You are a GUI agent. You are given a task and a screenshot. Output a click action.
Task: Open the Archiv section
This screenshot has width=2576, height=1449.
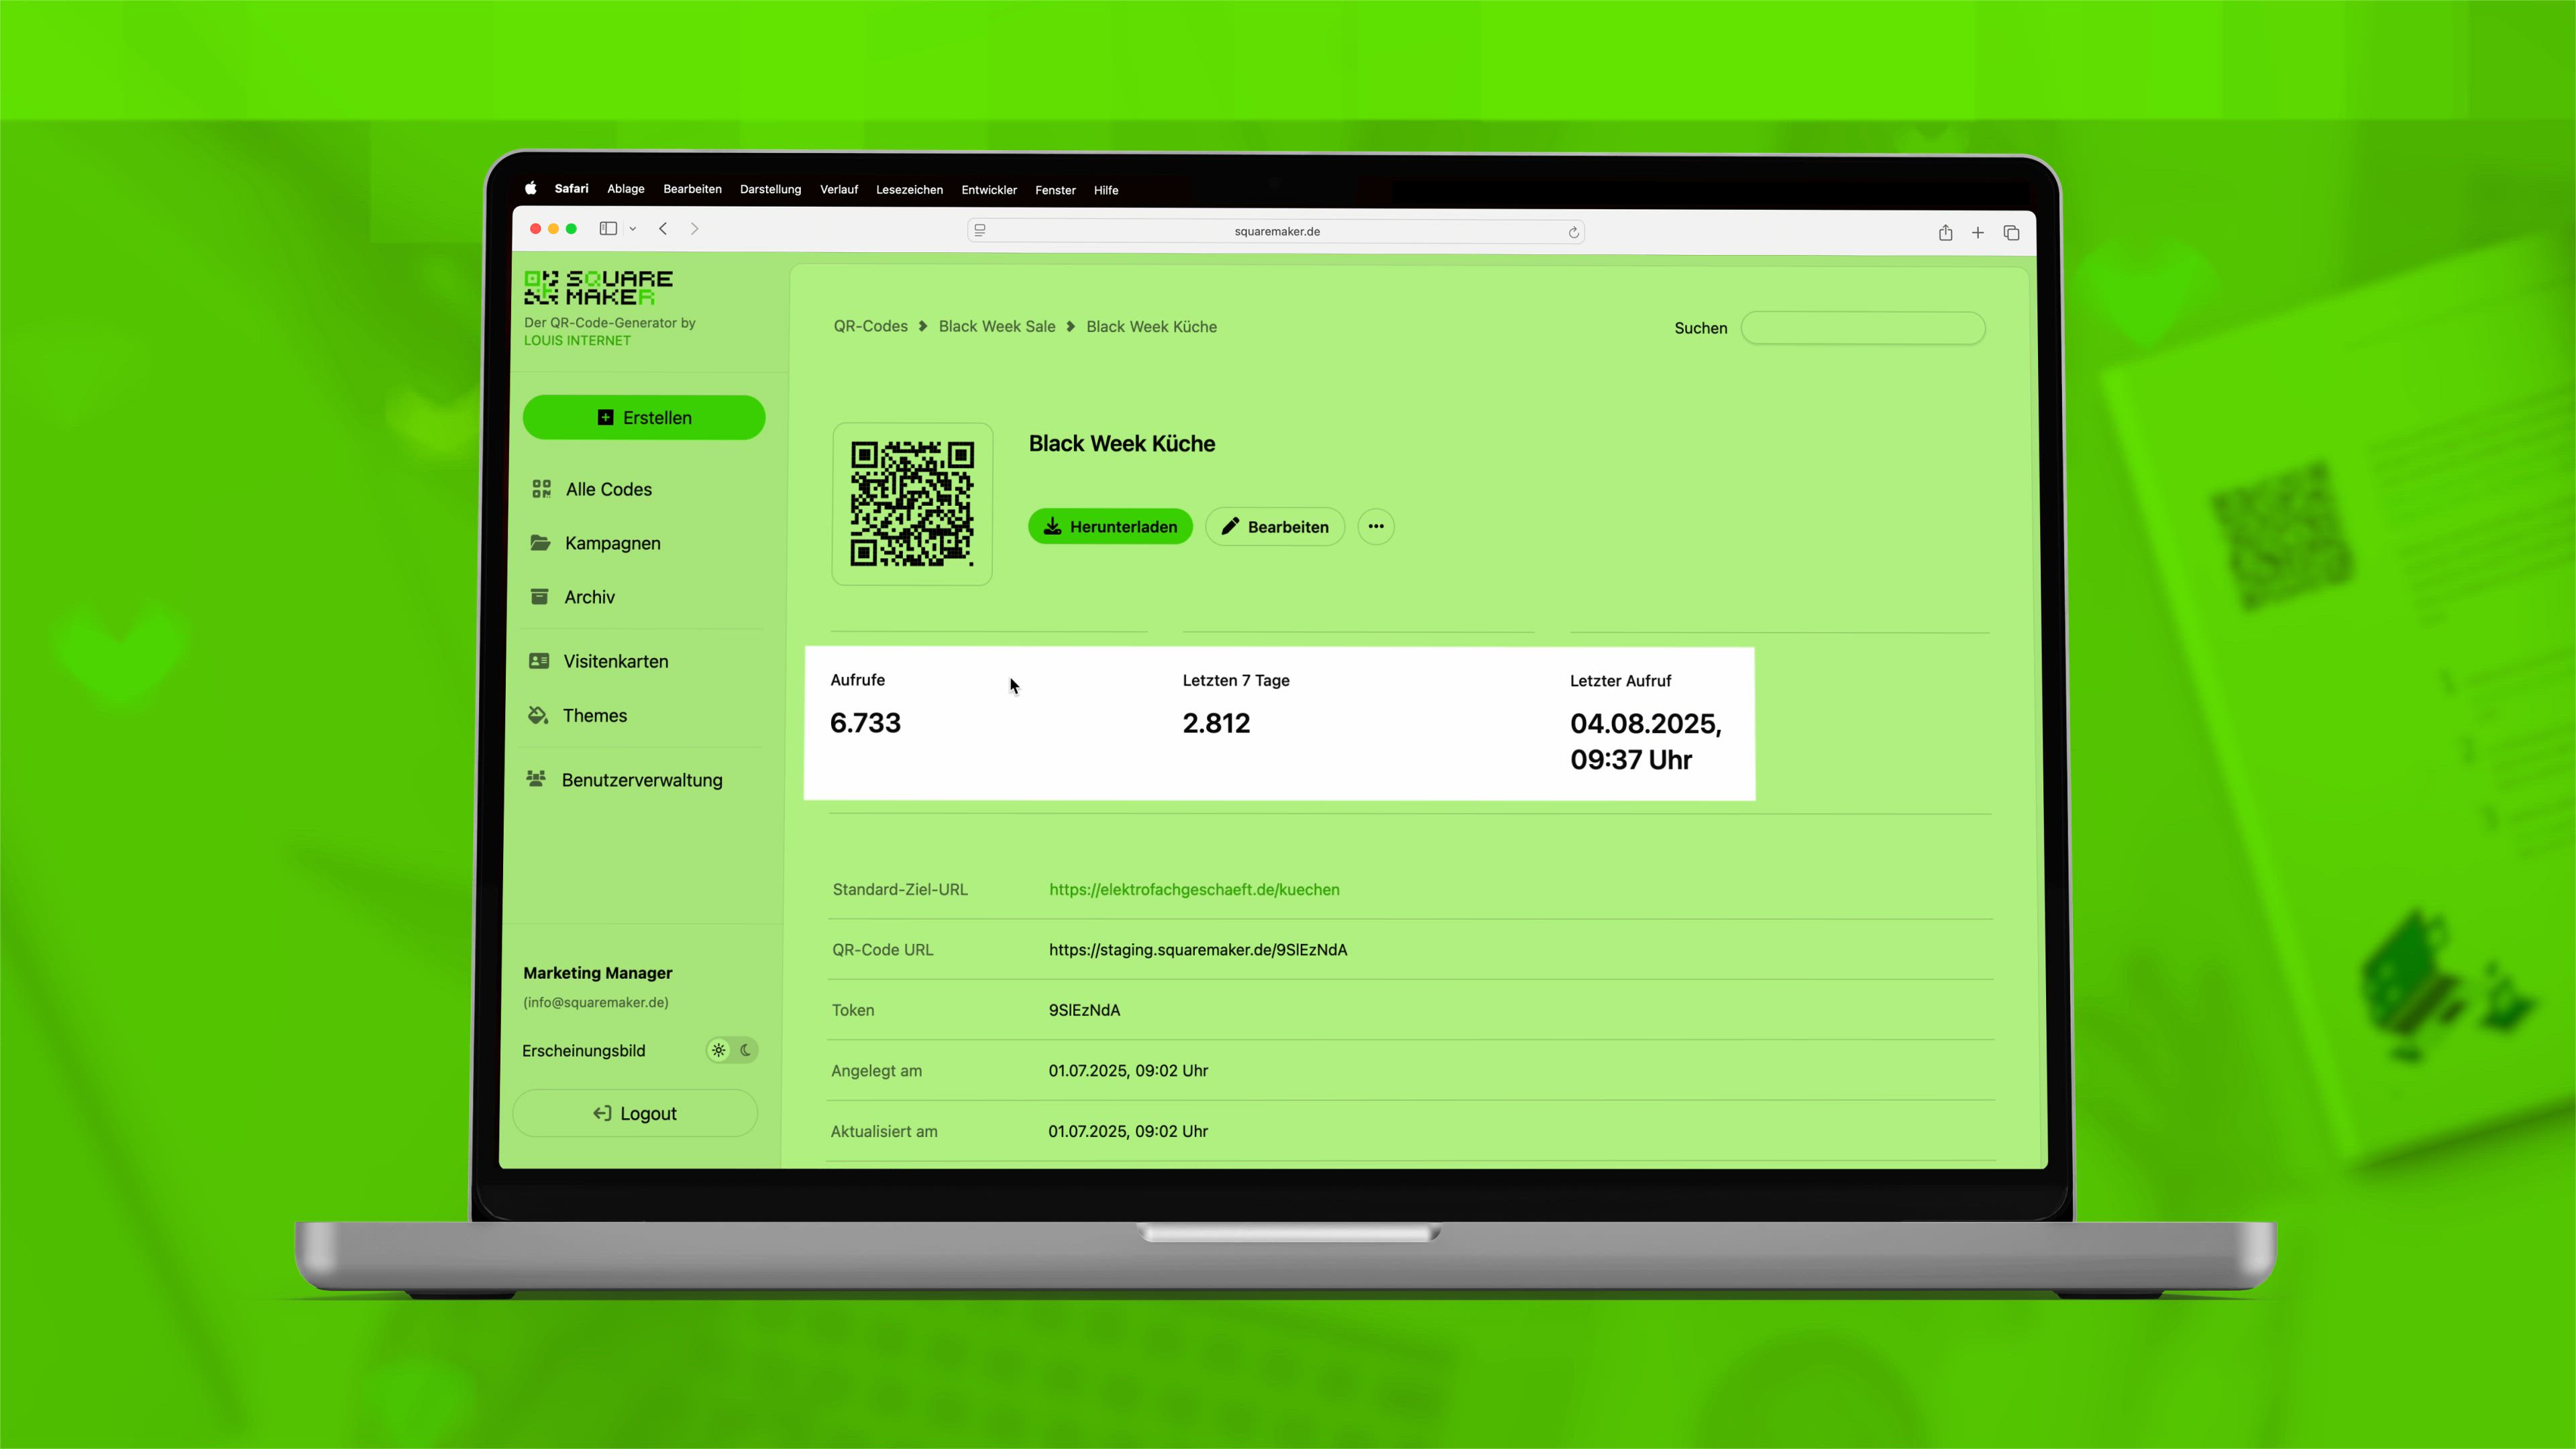tap(589, 597)
